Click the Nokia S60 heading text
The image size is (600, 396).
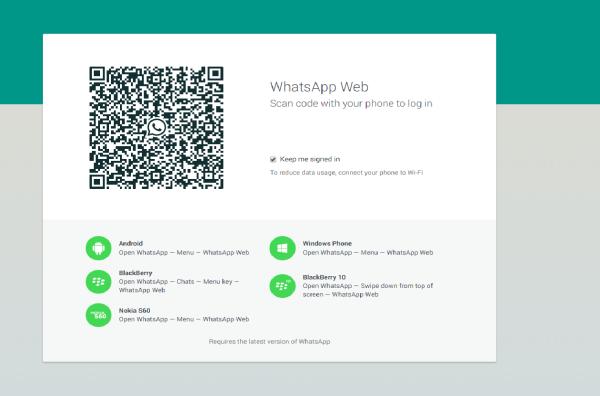point(134,310)
